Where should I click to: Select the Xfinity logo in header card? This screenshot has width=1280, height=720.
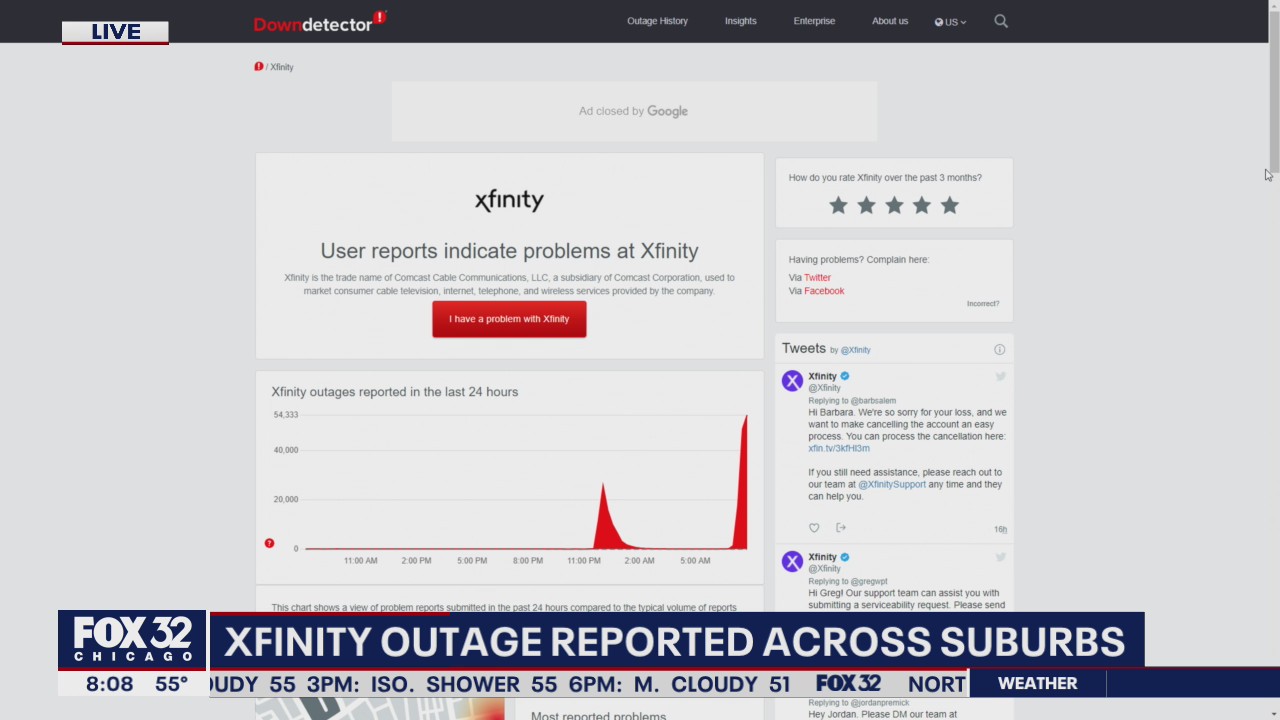pos(509,200)
